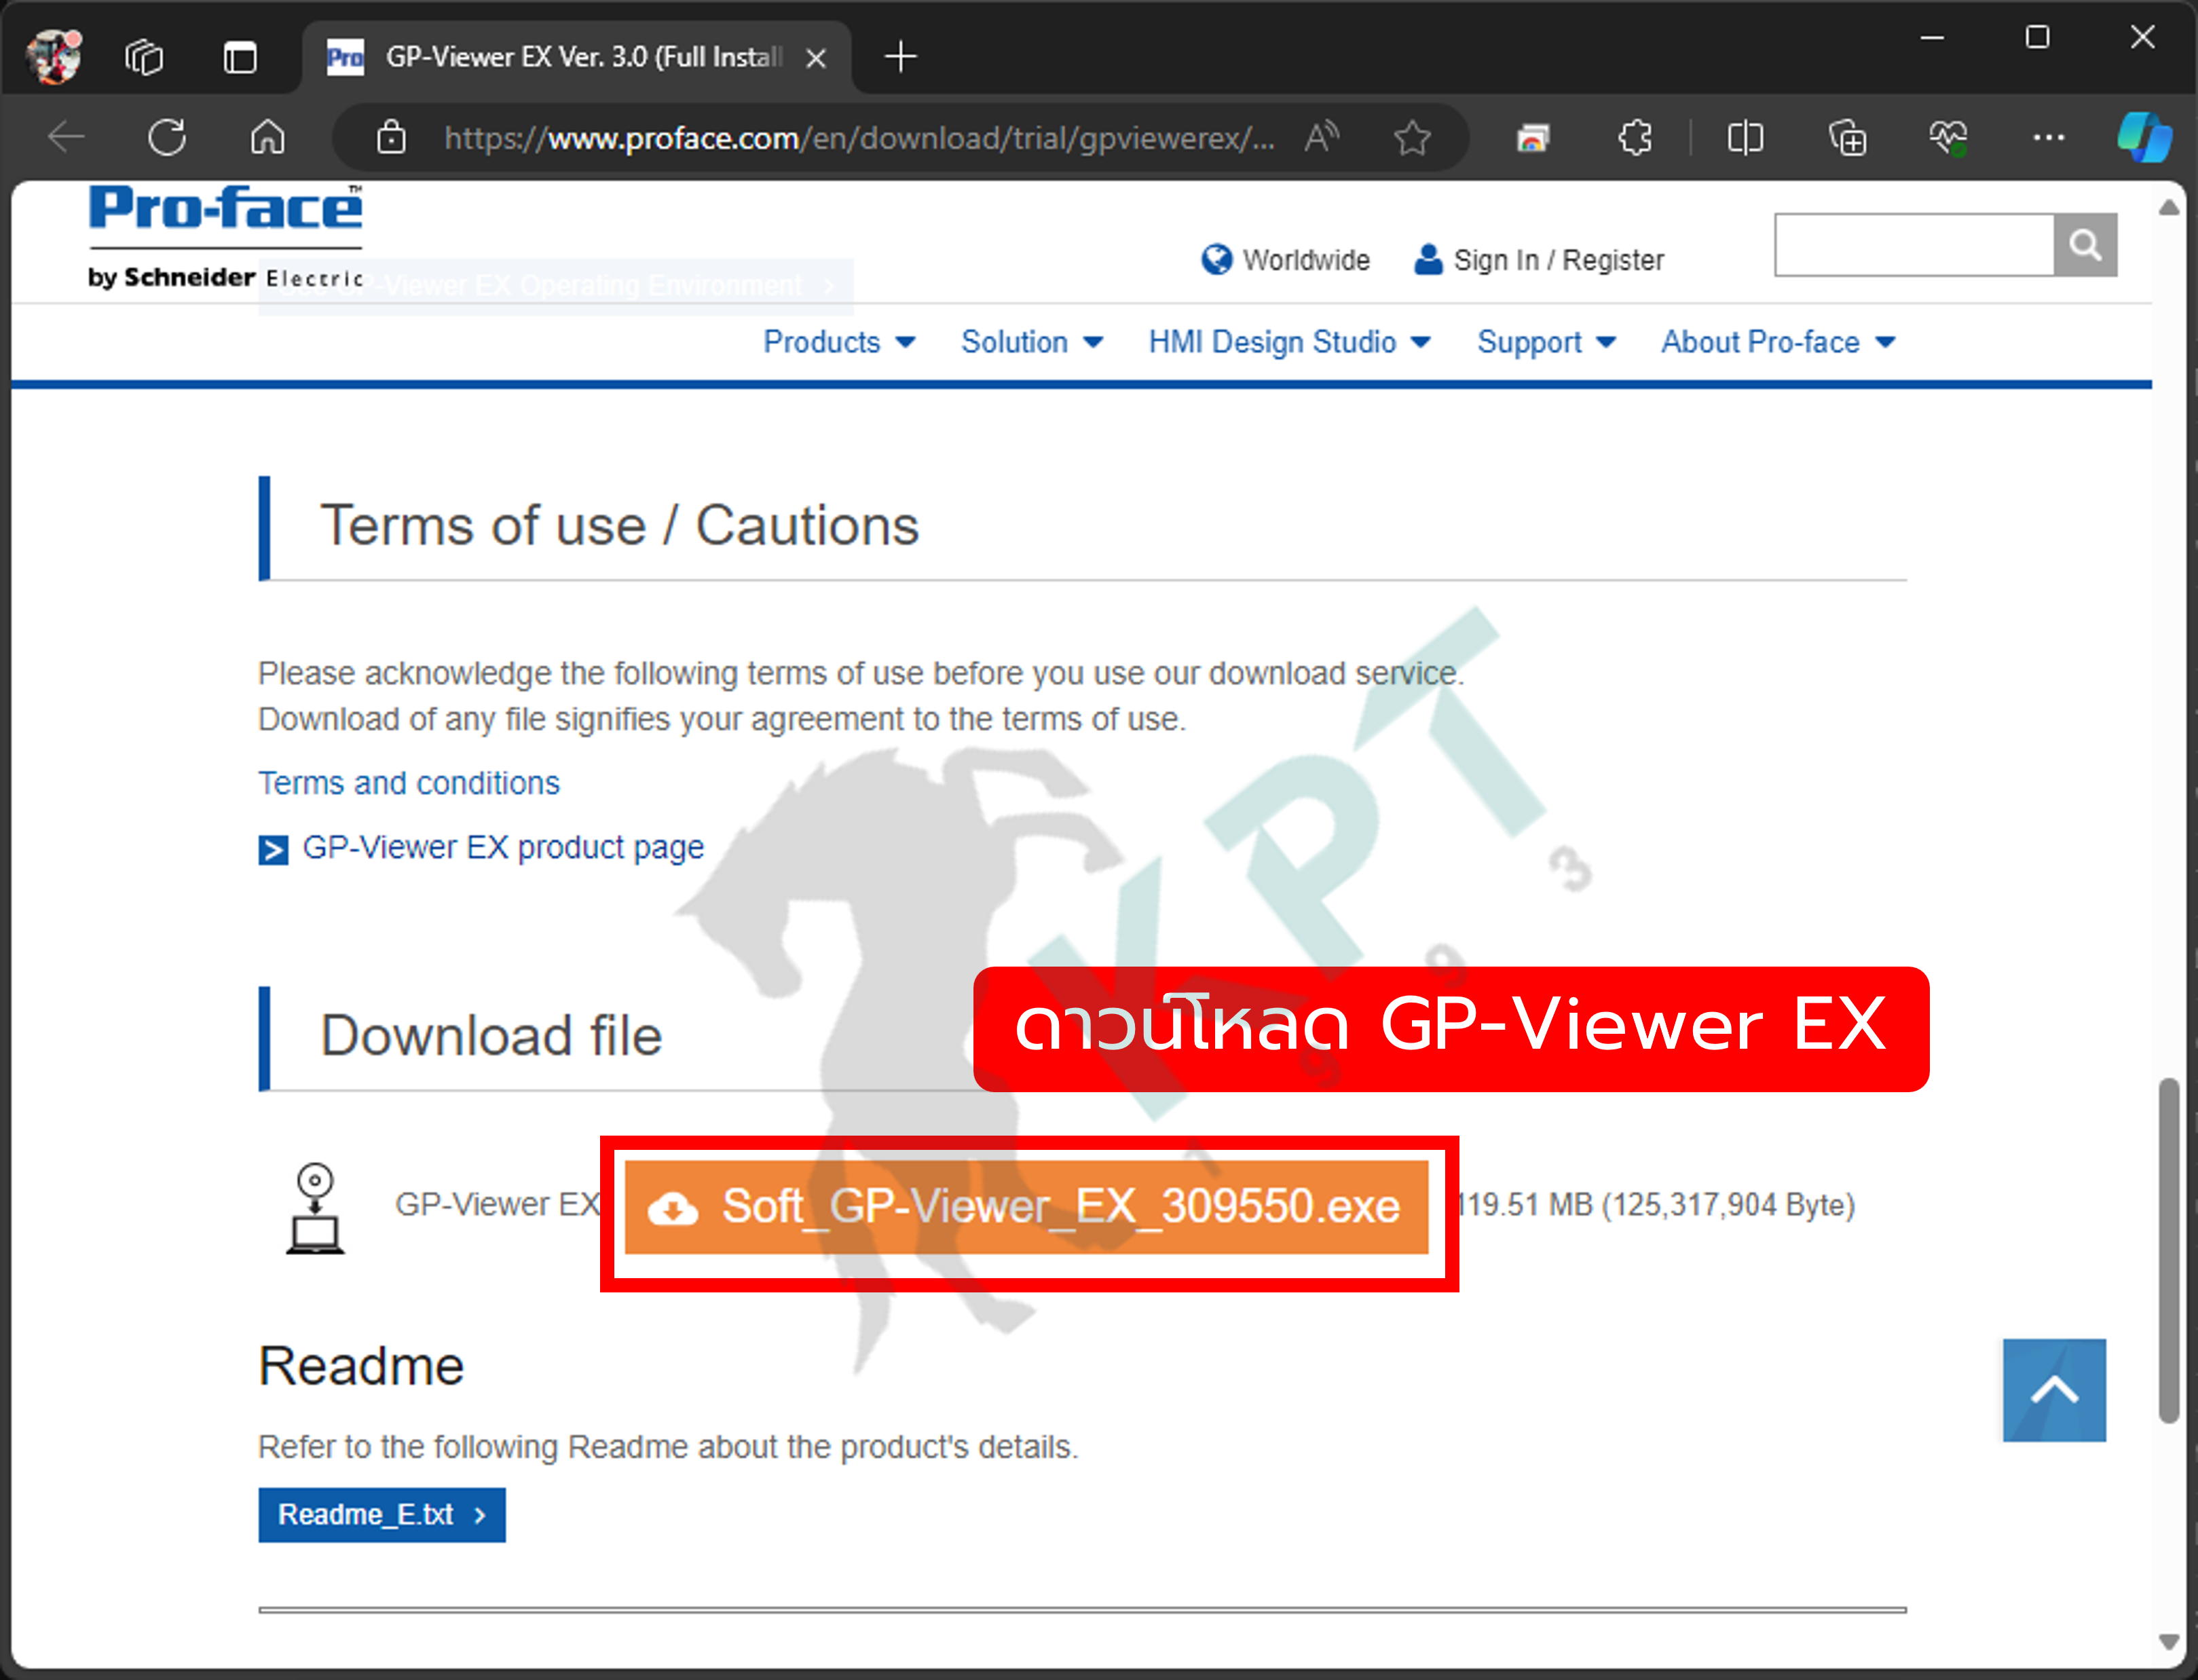Viewport: 2198px width, 1680px height.
Task: Close the GP-Viewer EX browser tab
Action: (816, 58)
